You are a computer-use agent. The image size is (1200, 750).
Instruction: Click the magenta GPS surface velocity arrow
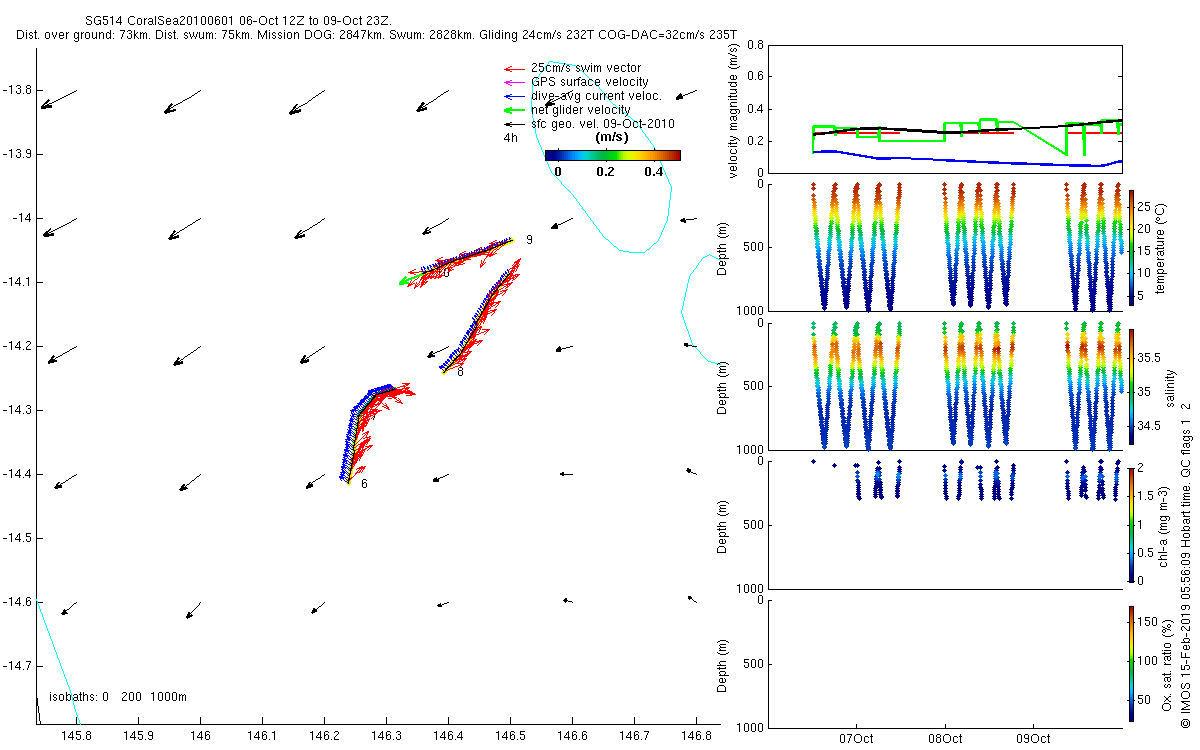[x=514, y=82]
